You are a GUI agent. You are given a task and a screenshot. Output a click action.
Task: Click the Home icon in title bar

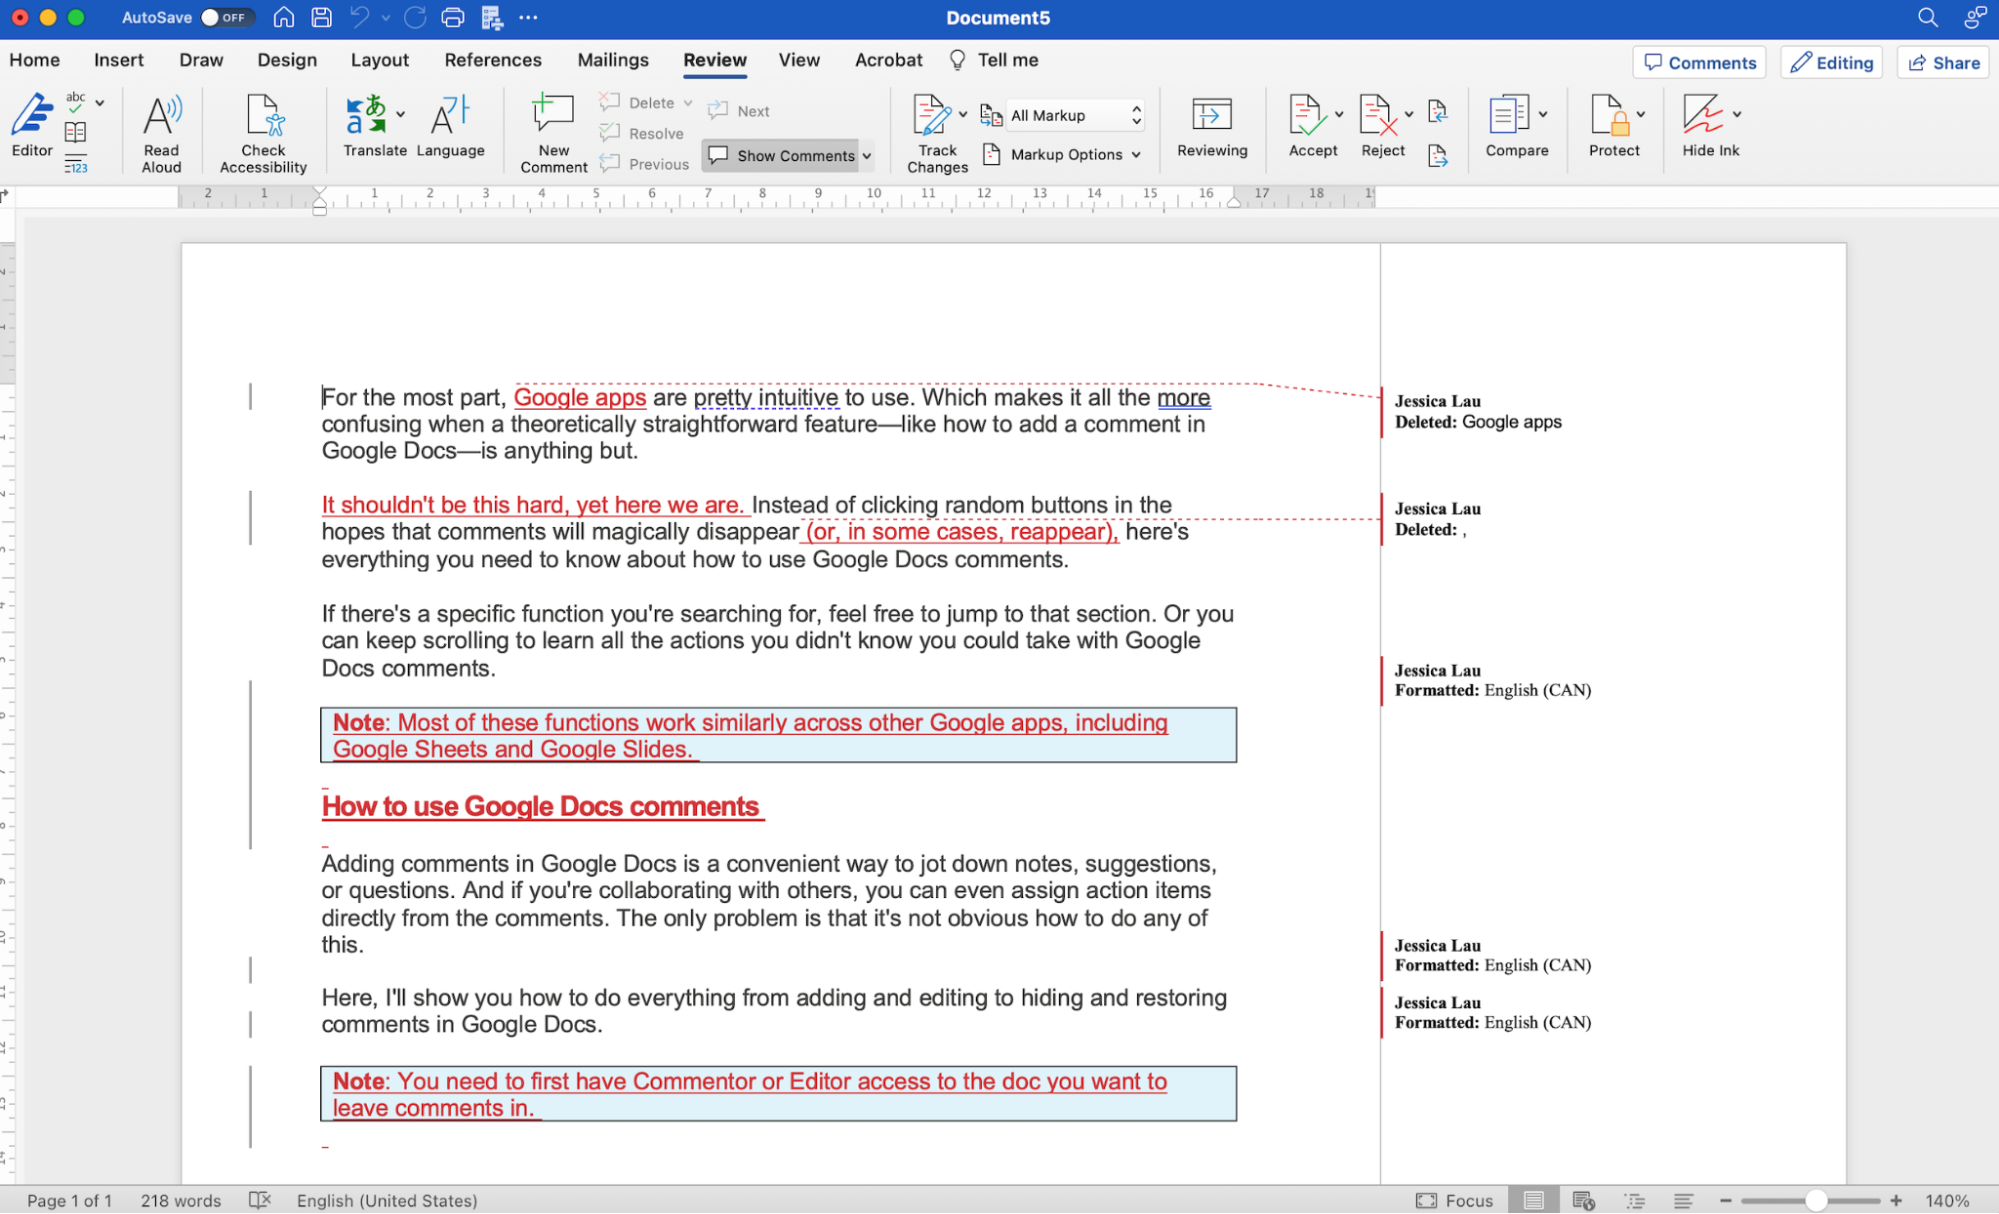284,17
